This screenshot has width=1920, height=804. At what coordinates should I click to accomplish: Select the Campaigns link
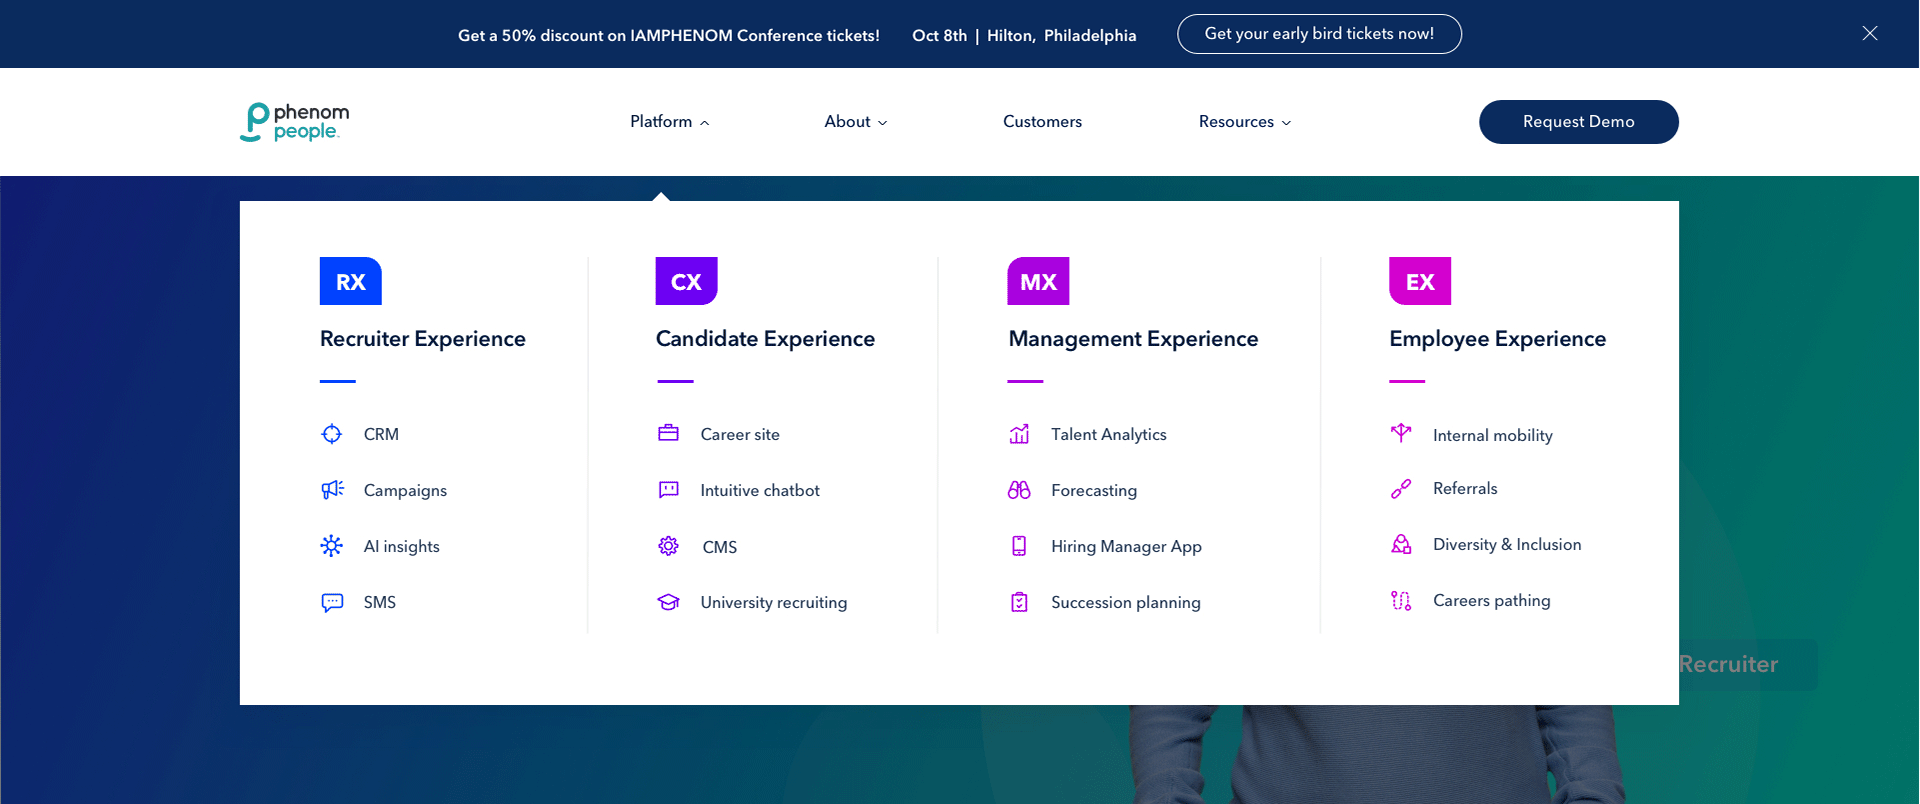[405, 490]
